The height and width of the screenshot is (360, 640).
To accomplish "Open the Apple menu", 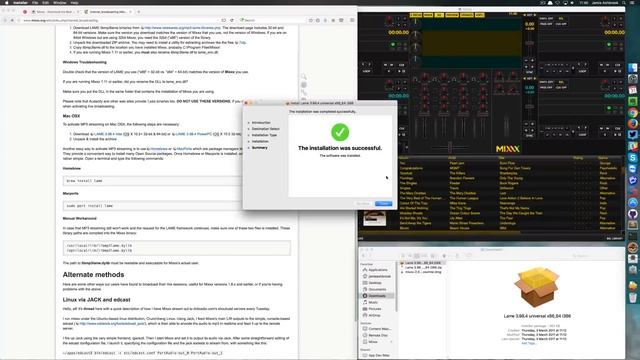I will (6, 2).
